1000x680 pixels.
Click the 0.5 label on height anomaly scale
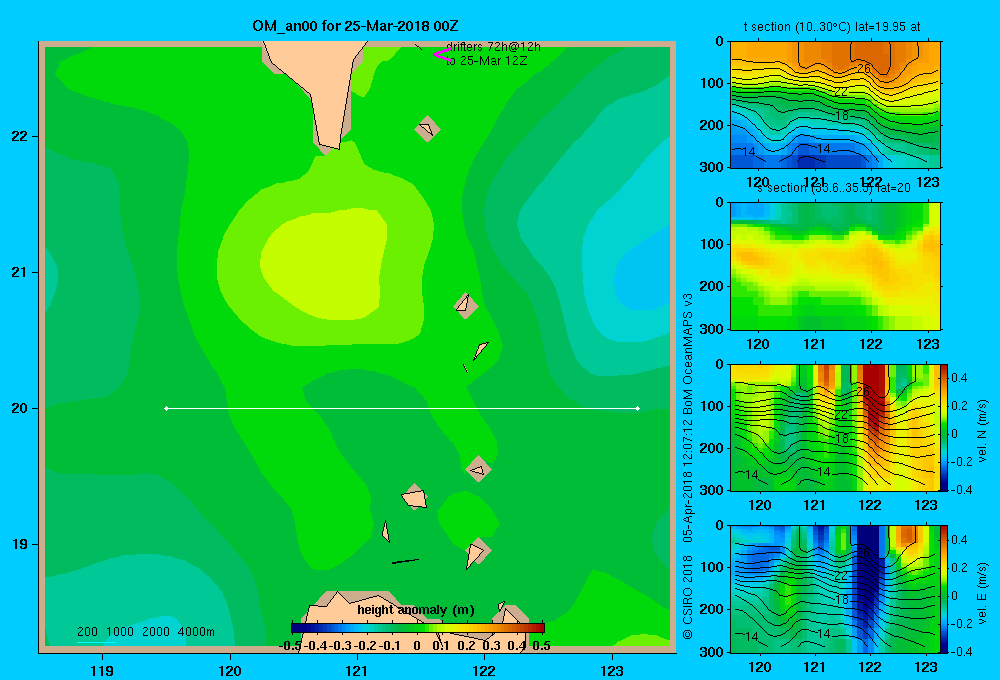[541, 646]
